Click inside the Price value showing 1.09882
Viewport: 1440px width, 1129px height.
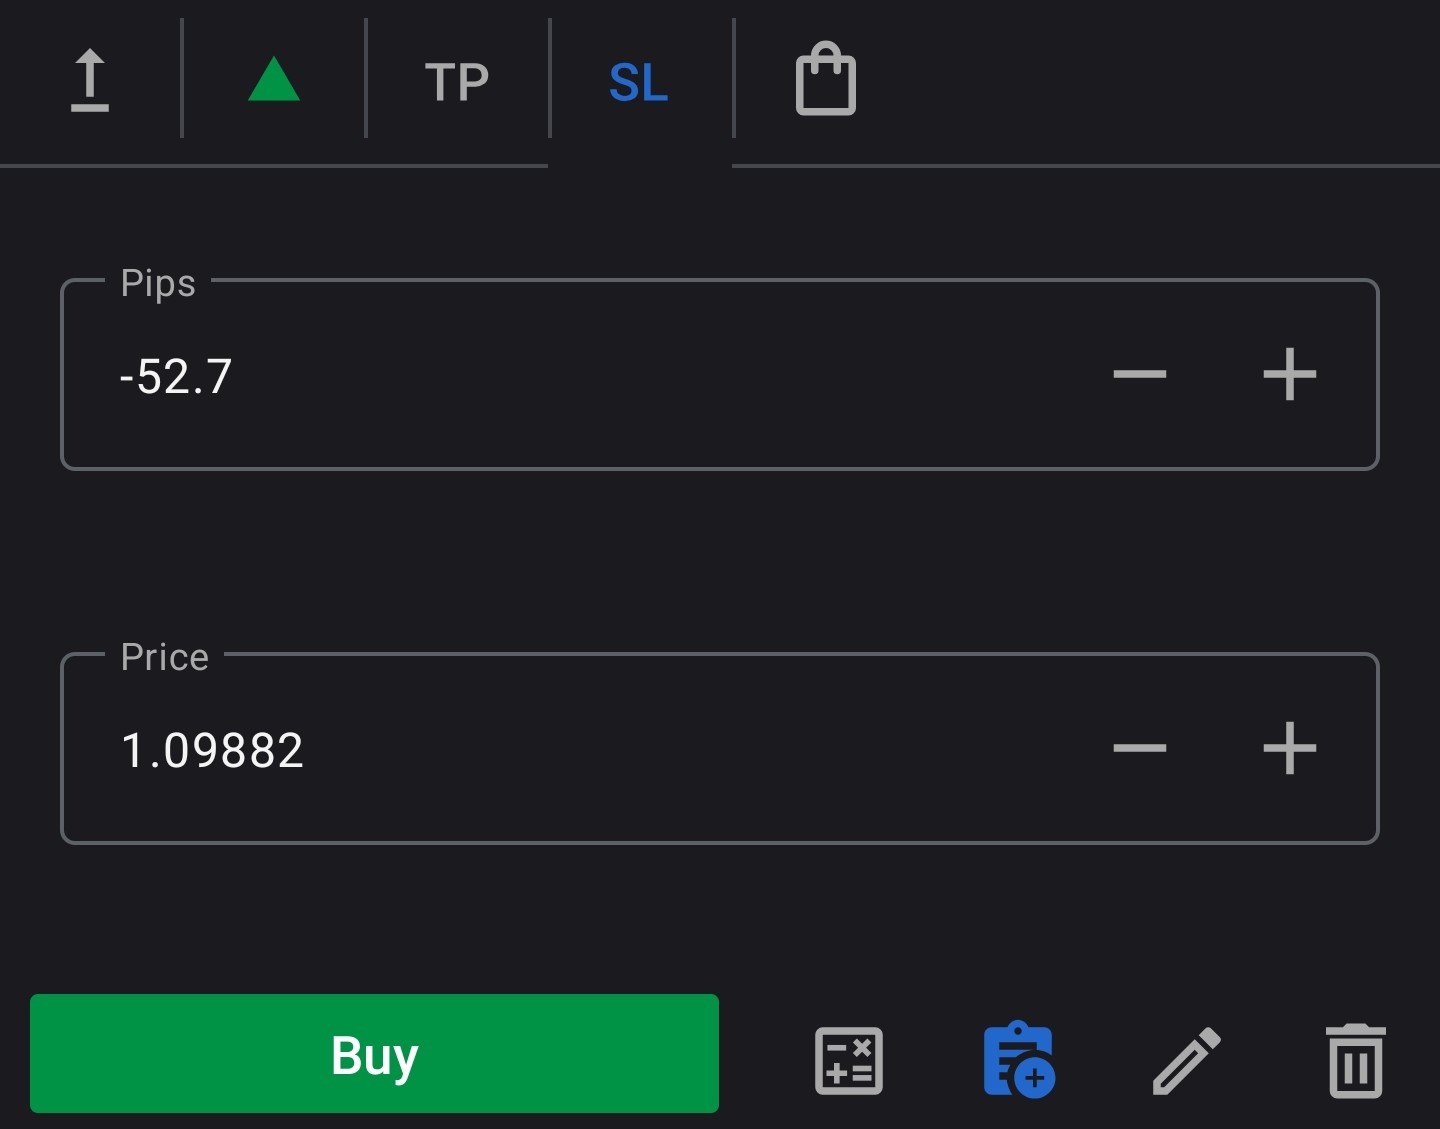pyautogui.click(x=213, y=750)
